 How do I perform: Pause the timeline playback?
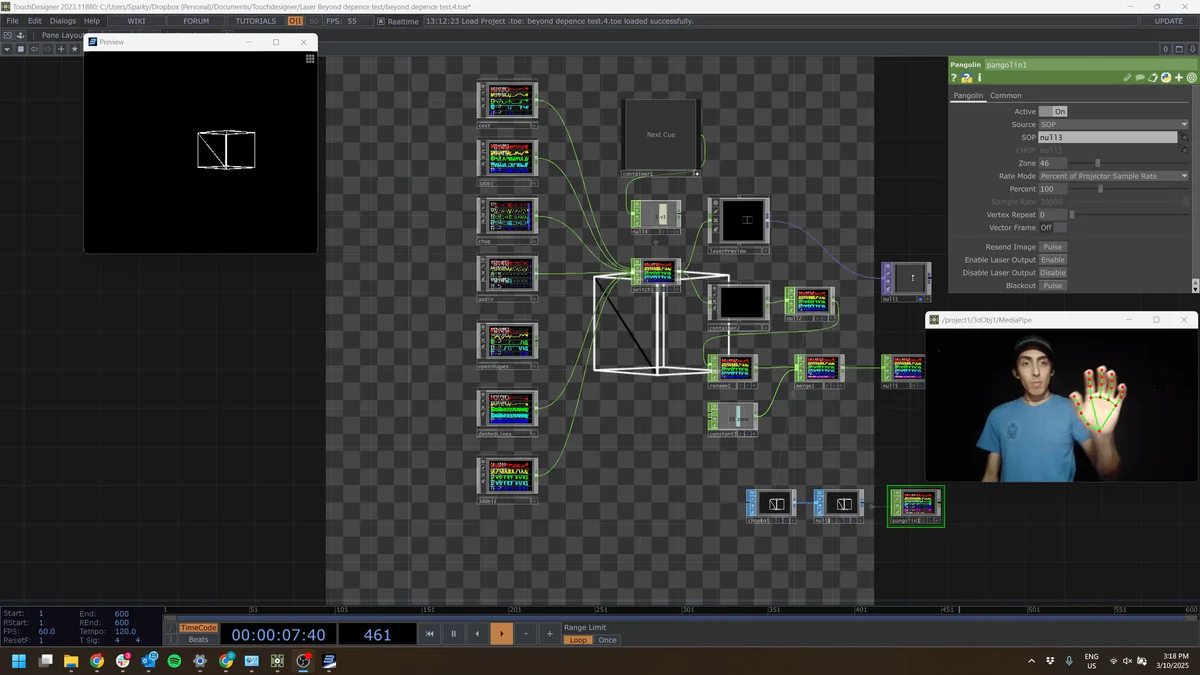point(453,634)
